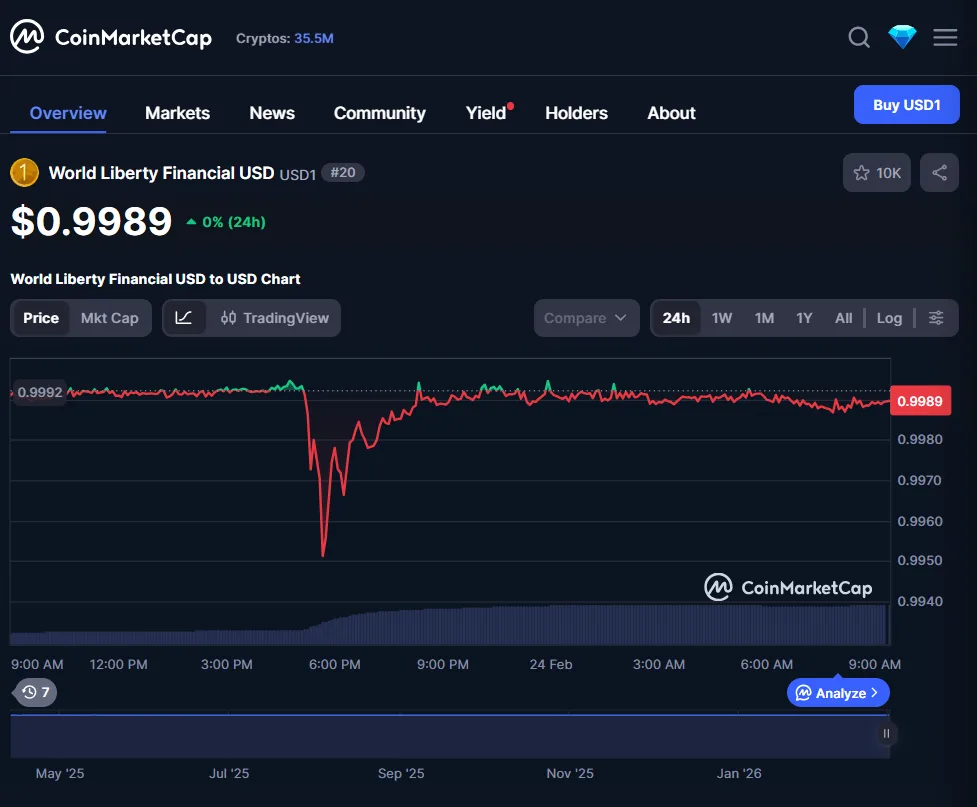Open the chart settings sliders icon
Viewport: 977px width, 807px height.
pyautogui.click(x=936, y=317)
